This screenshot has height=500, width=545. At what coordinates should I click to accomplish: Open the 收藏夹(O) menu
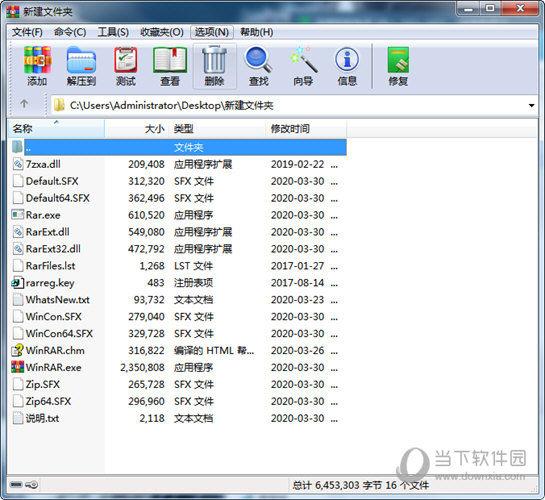162,32
